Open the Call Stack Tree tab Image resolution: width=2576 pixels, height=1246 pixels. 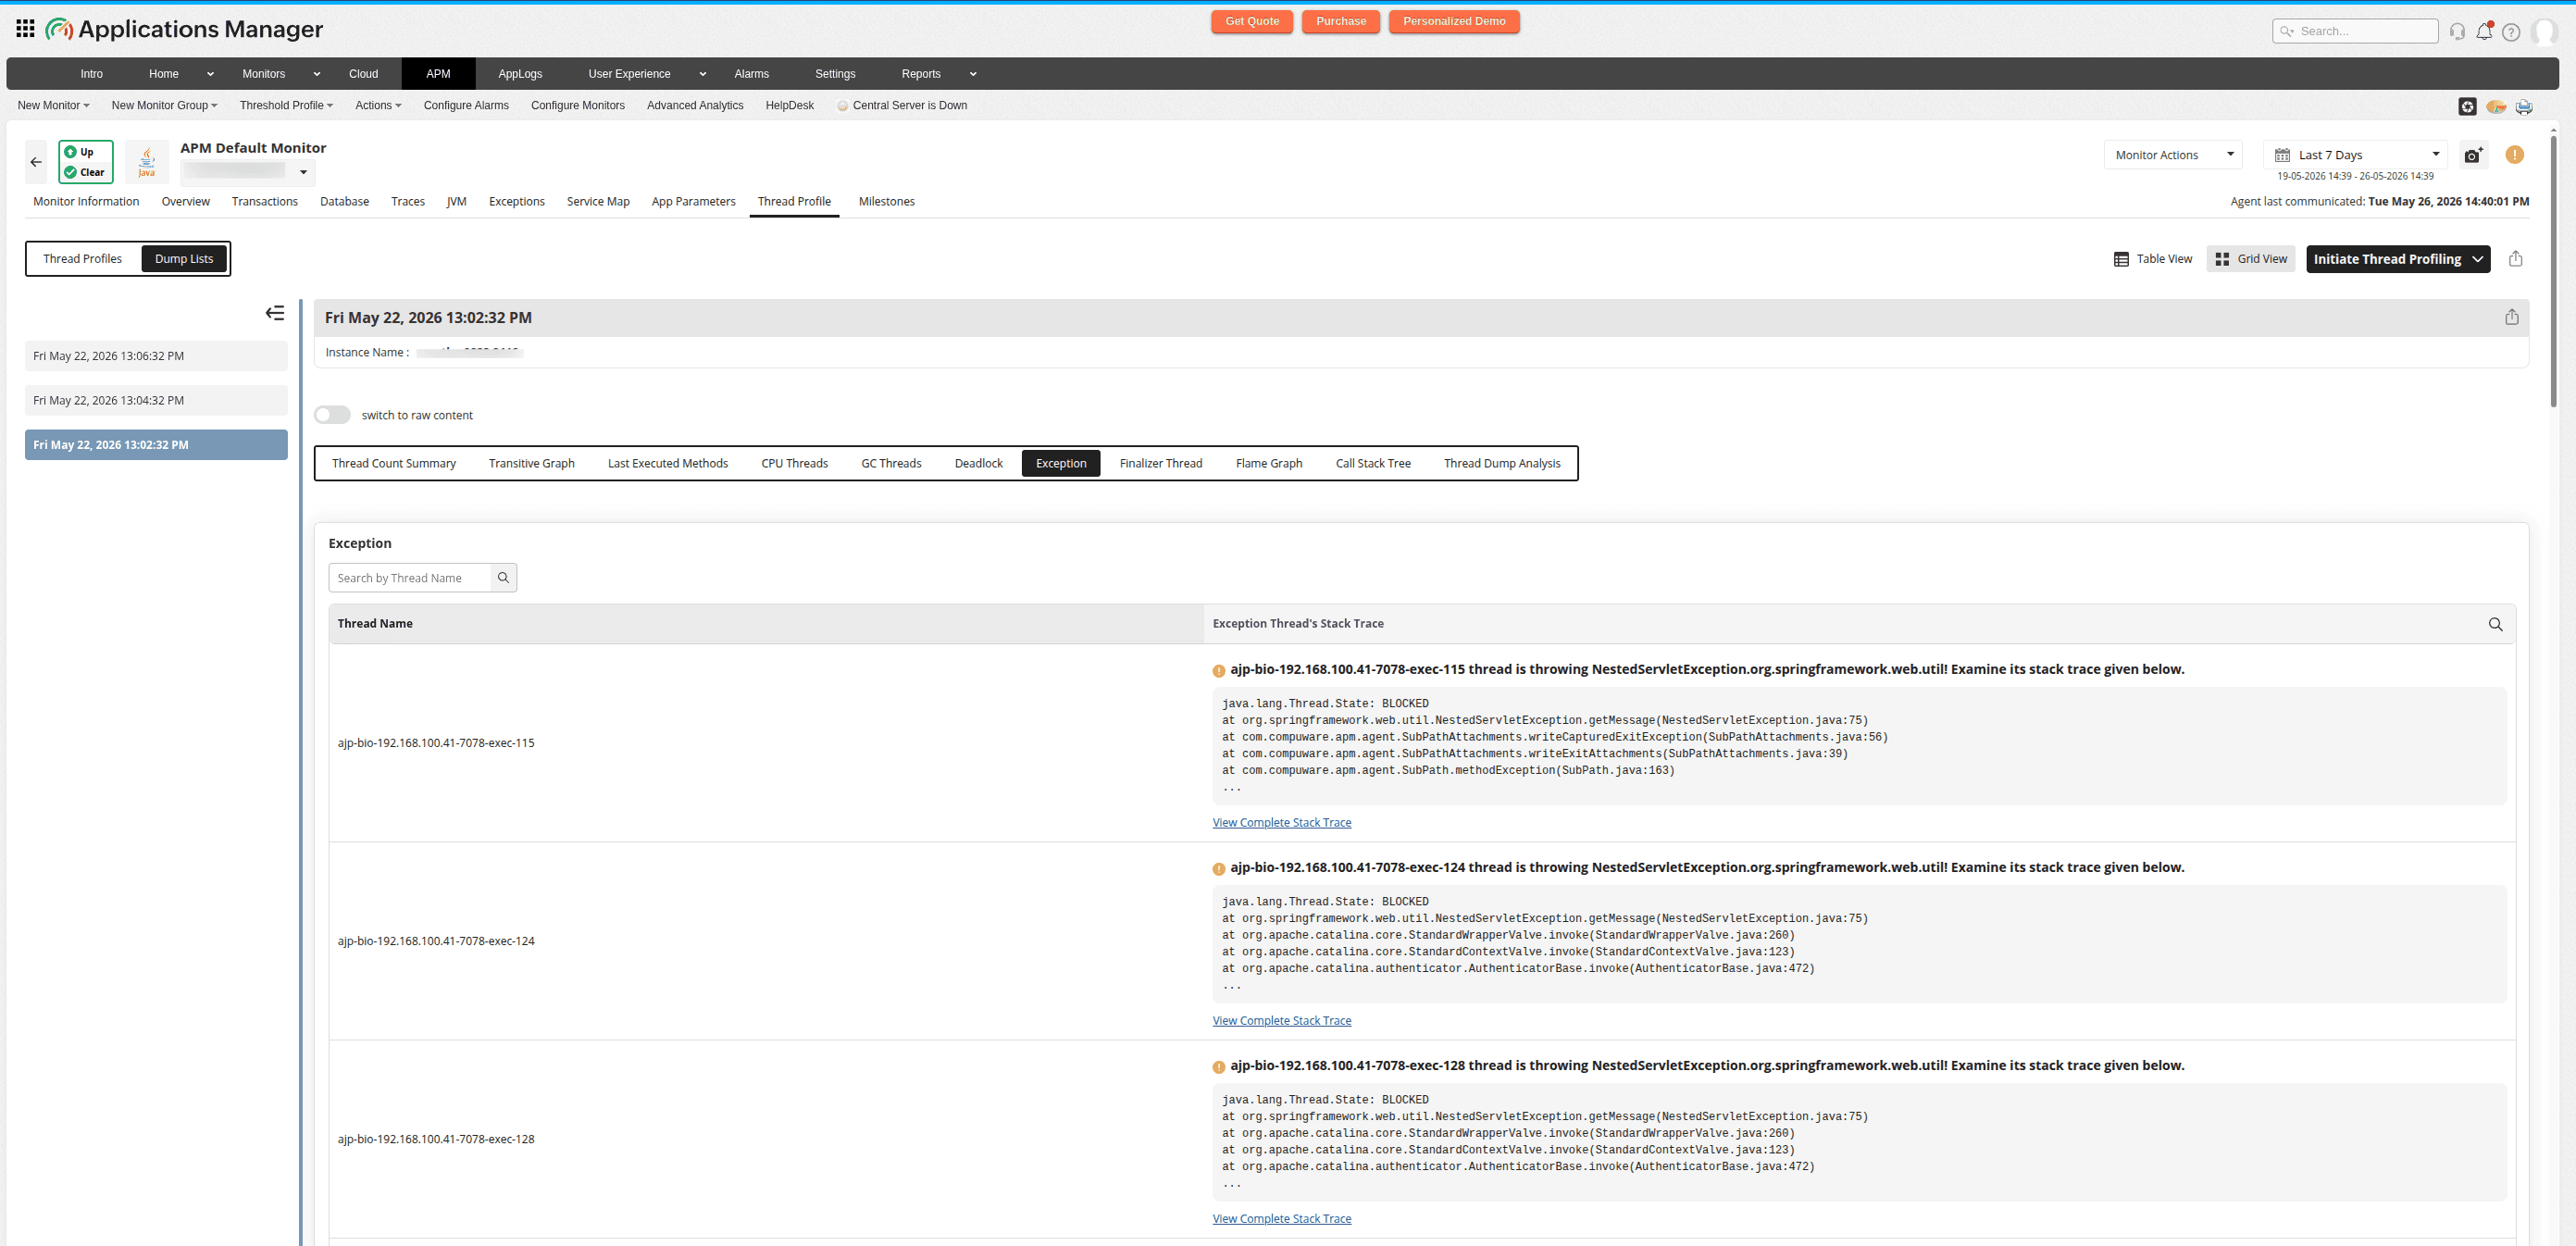coord(1373,463)
